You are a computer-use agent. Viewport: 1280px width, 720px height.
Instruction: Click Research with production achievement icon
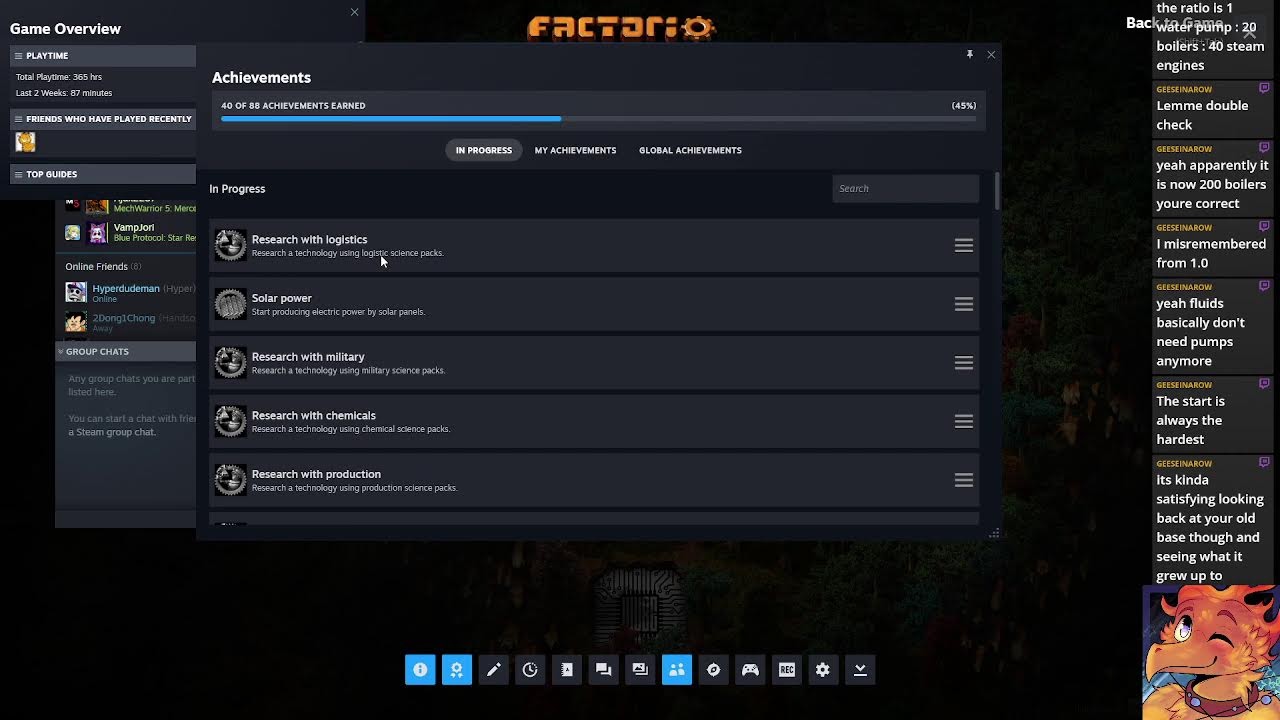(x=230, y=480)
